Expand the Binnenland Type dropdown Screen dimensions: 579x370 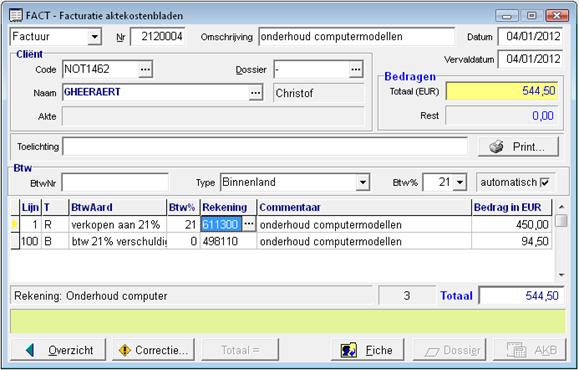(x=363, y=182)
